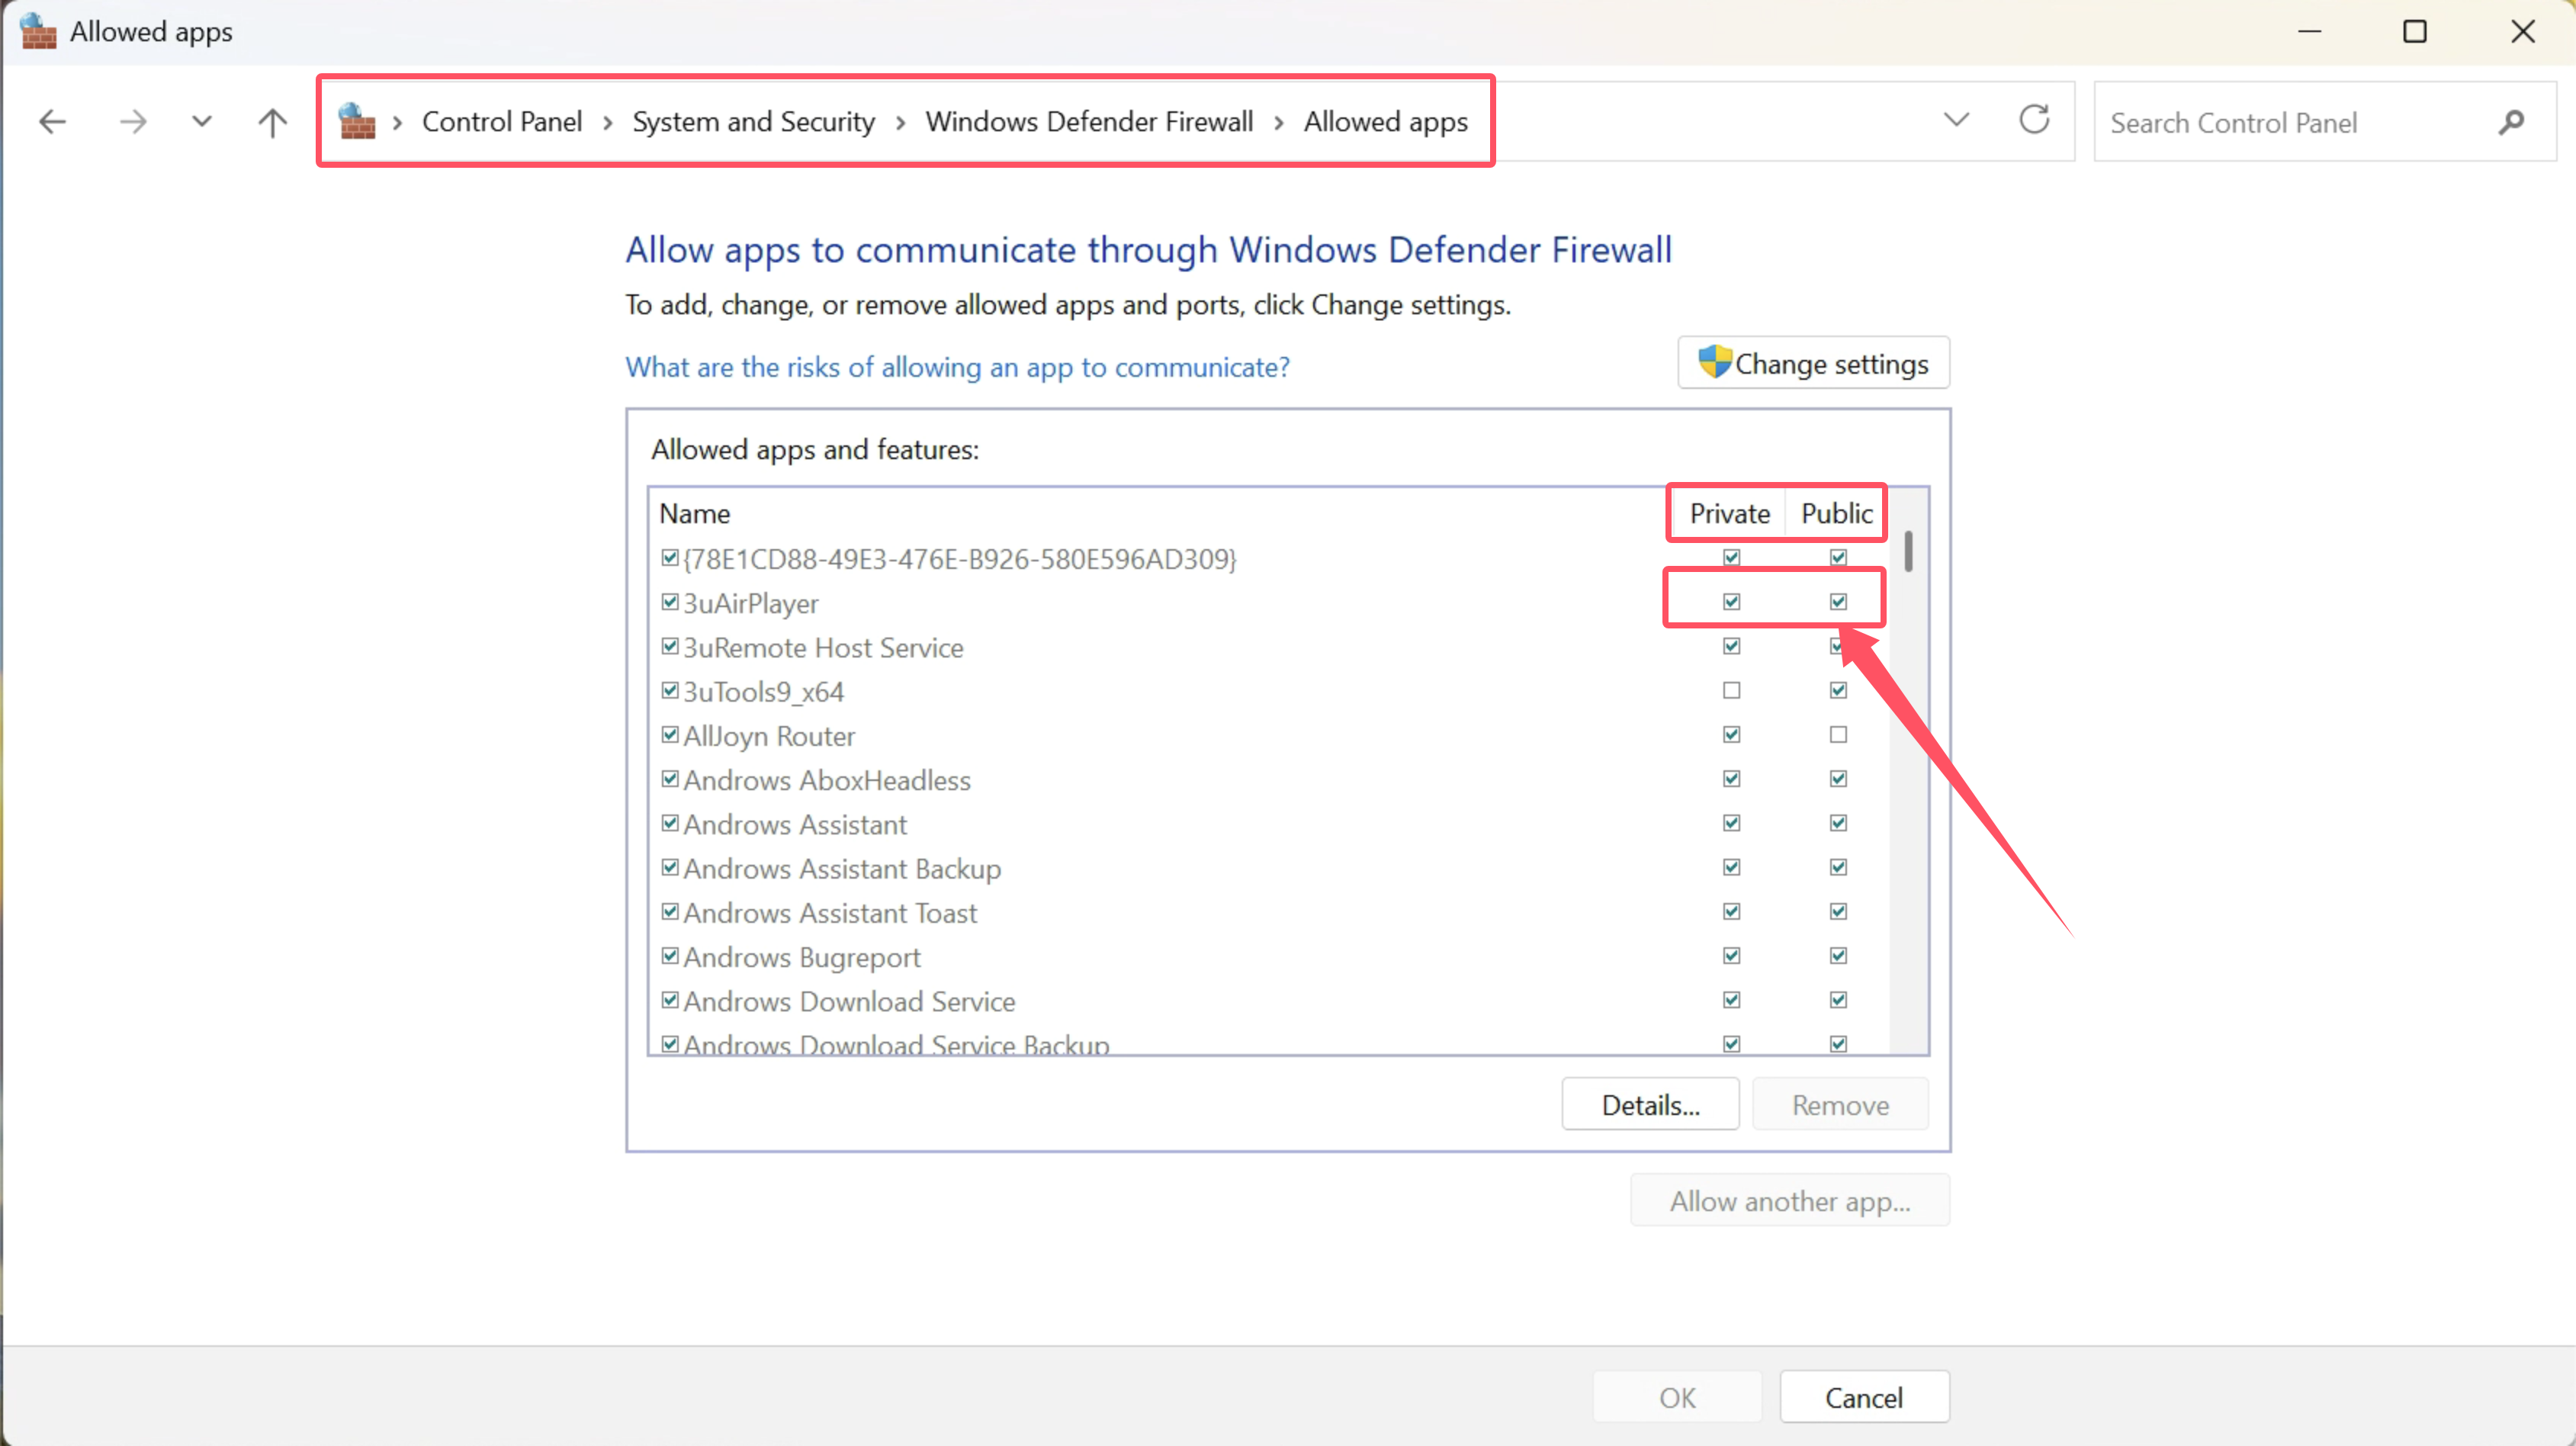Viewport: 2576px width, 1446px height.
Task: Open the risks of allowing an app link
Action: pyautogui.click(x=957, y=367)
